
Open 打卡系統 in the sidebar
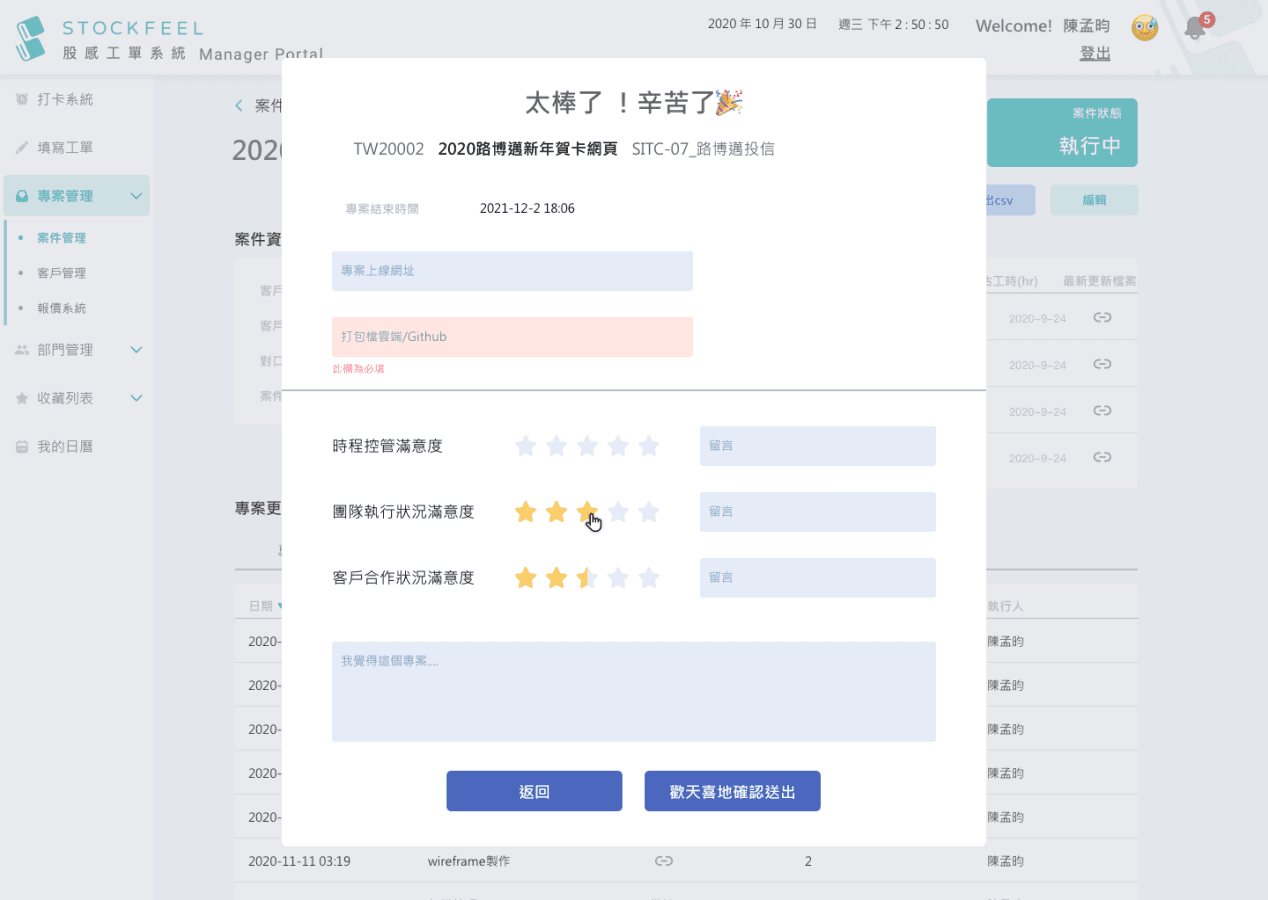click(64, 100)
